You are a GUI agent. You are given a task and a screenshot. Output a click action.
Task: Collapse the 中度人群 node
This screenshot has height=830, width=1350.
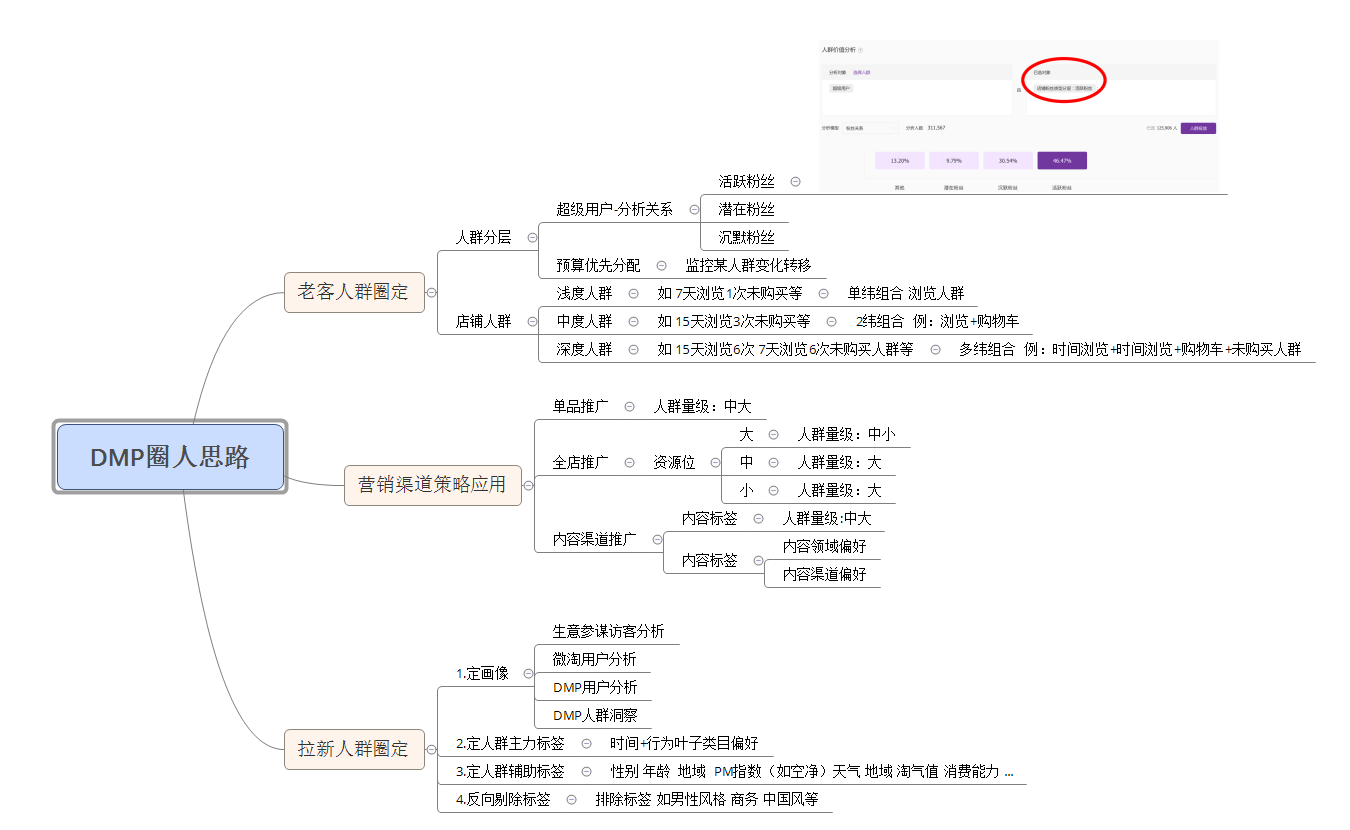pos(634,322)
